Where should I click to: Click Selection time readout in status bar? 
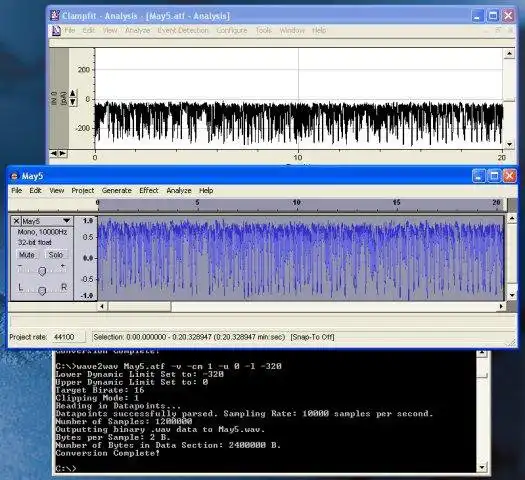pos(189,337)
